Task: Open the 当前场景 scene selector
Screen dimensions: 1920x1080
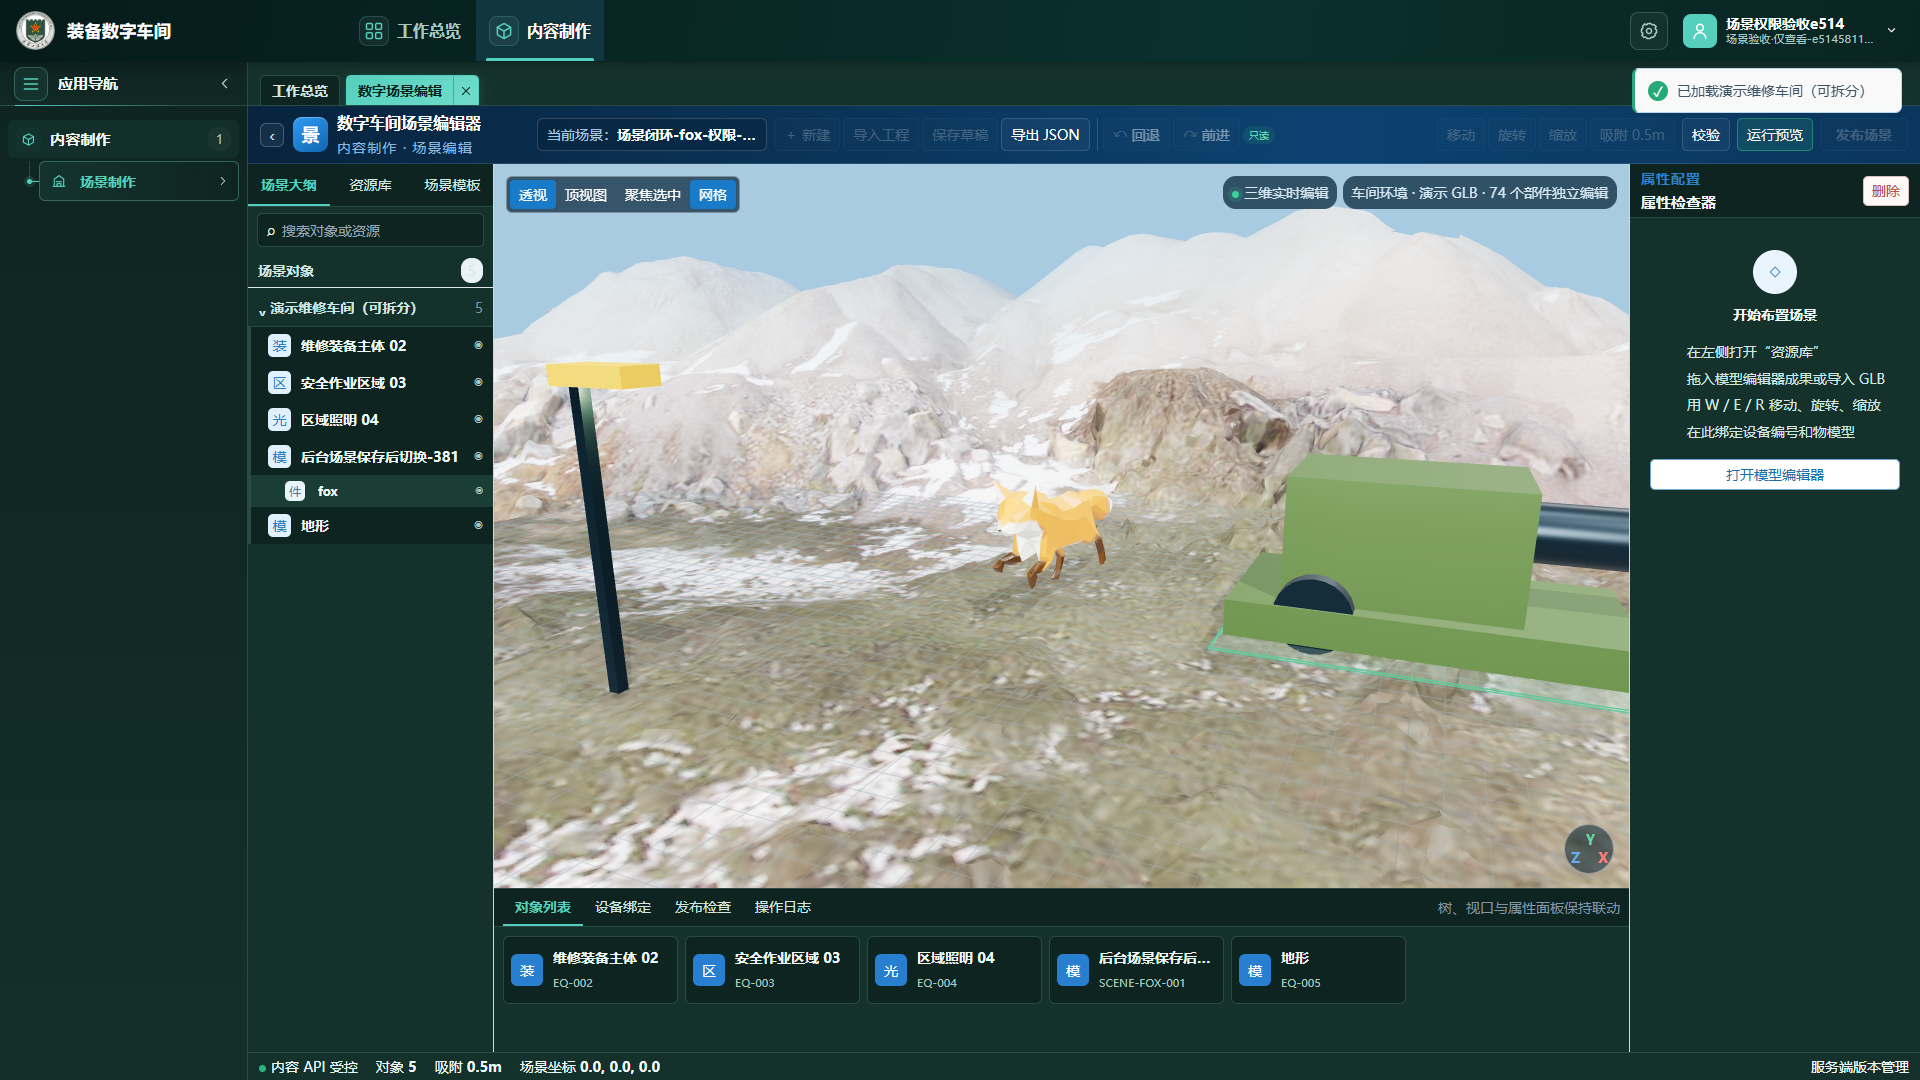Action: pyautogui.click(x=652, y=135)
